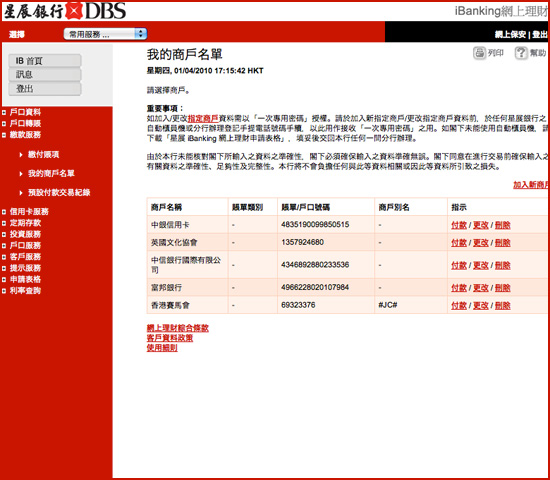Image resolution: width=550 pixels, height=480 pixels.
Task: Click 刪除 for 富邦銀行
Action: pyautogui.click(x=502, y=288)
